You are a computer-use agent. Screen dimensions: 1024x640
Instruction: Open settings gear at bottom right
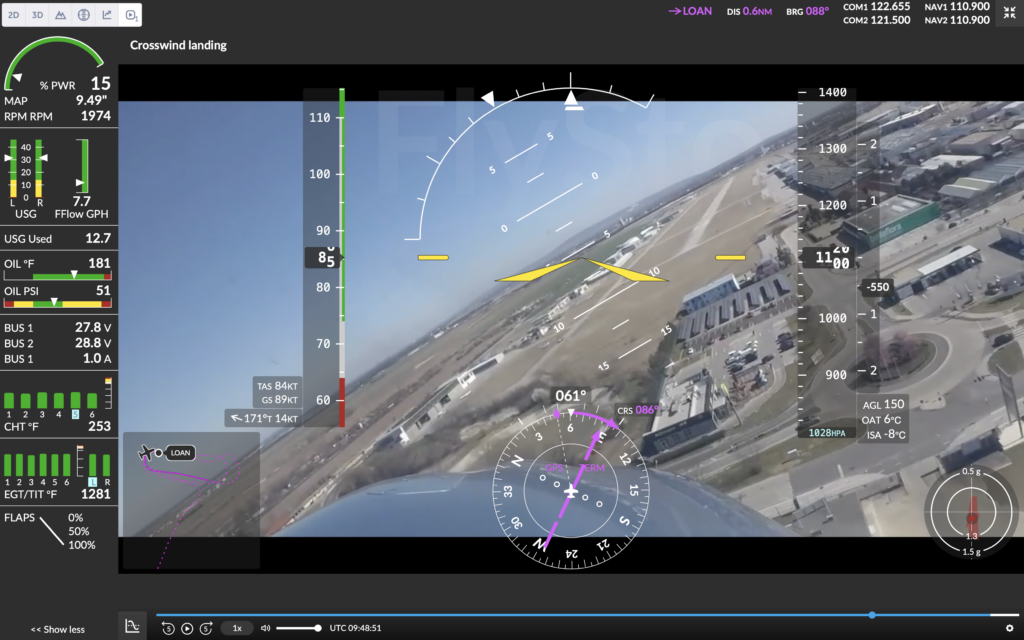pyautogui.click(x=1009, y=628)
